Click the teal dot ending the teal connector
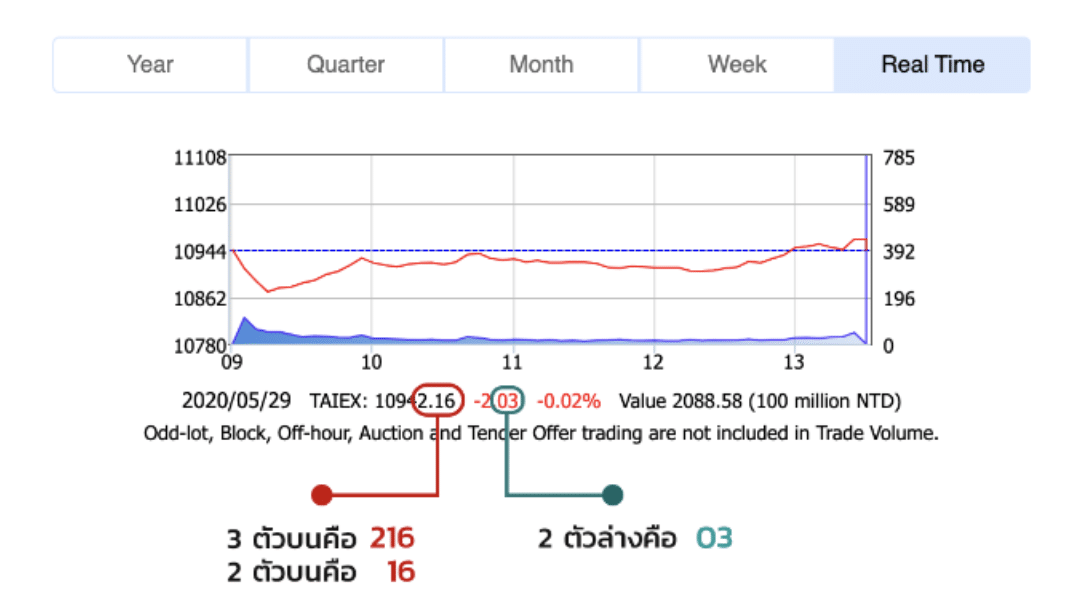1072x614 pixels. click(613, 495)
